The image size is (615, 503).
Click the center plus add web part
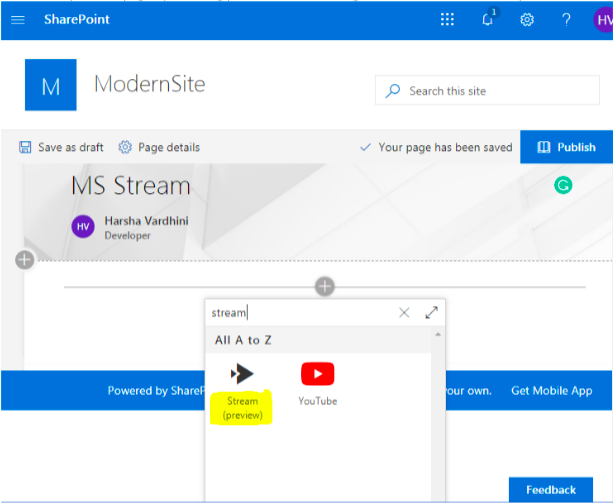pyautogui.click(x=325, y=286)
